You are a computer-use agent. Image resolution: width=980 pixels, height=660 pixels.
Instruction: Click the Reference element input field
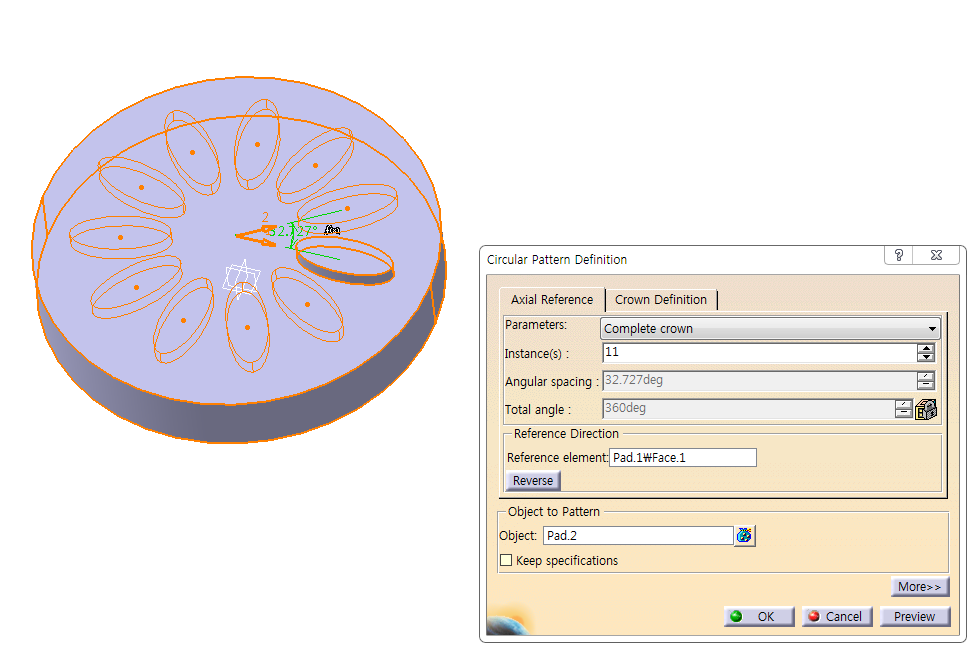(x=682, y=458)
